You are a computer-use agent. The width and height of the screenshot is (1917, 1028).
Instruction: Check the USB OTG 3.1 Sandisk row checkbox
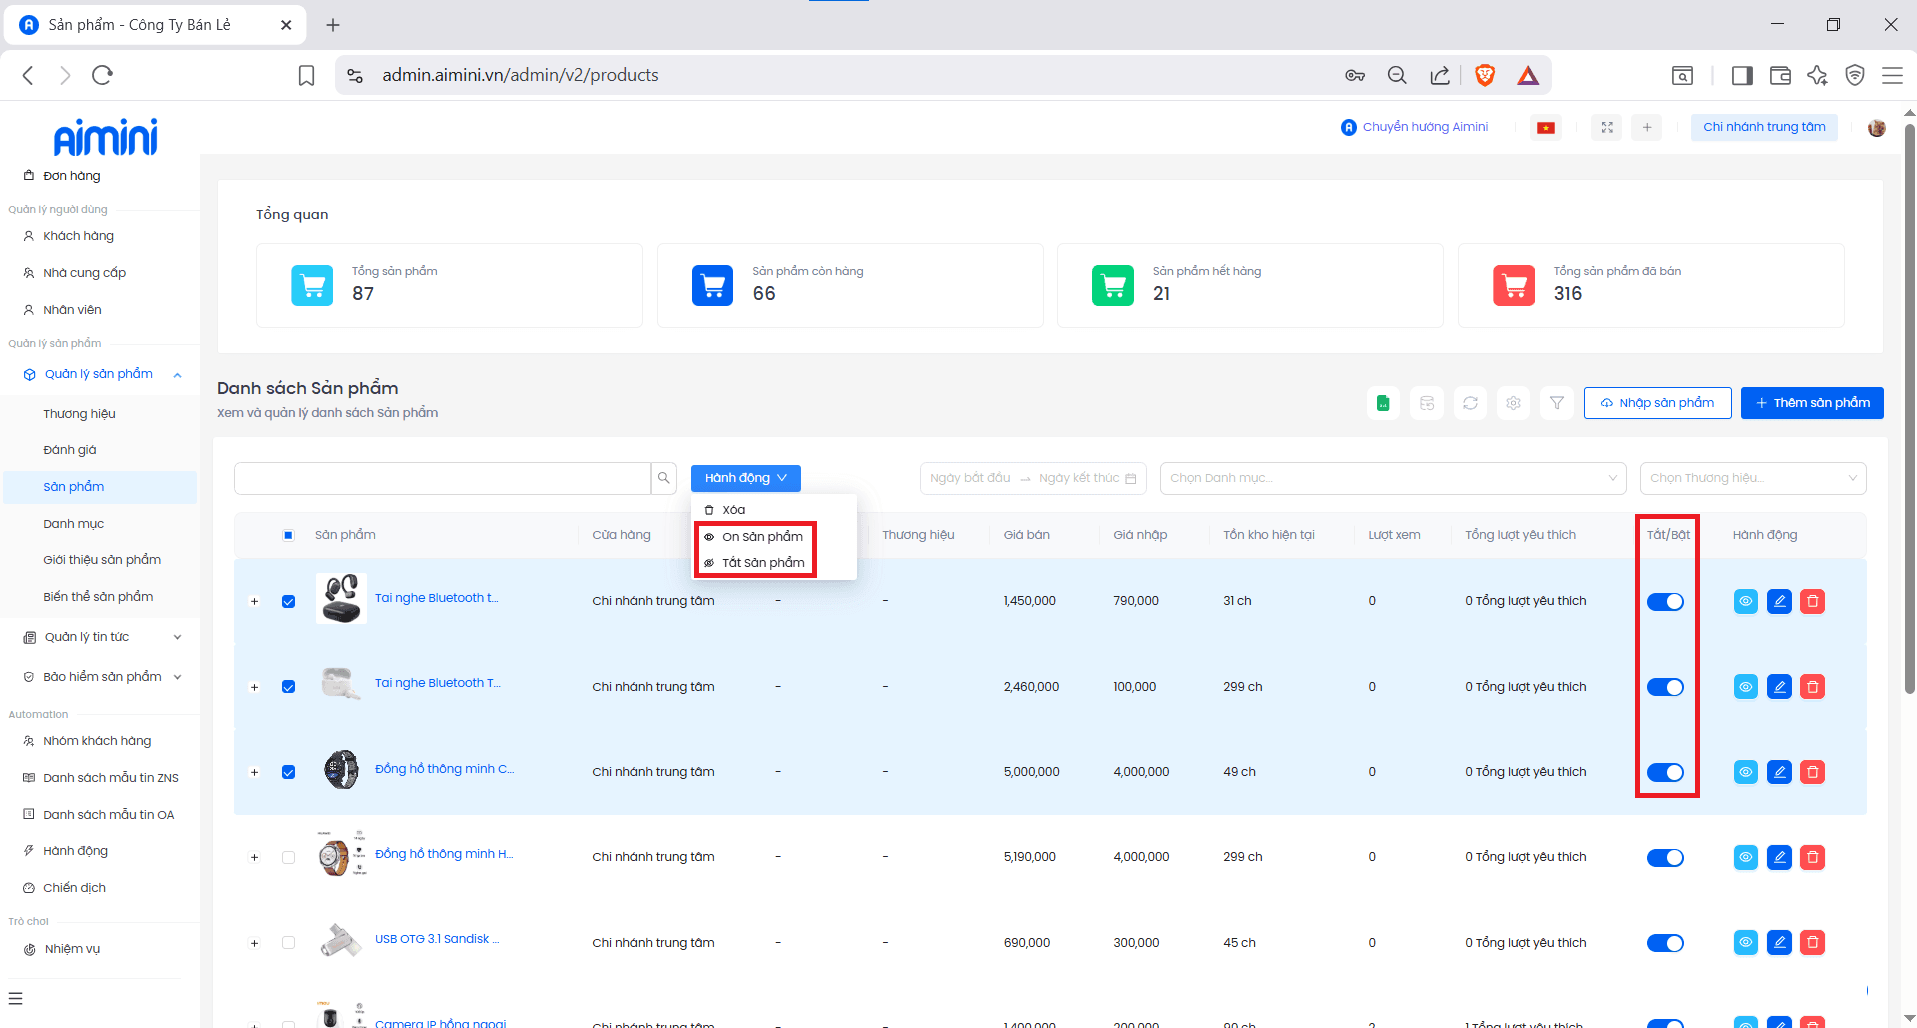pos(288,942)
